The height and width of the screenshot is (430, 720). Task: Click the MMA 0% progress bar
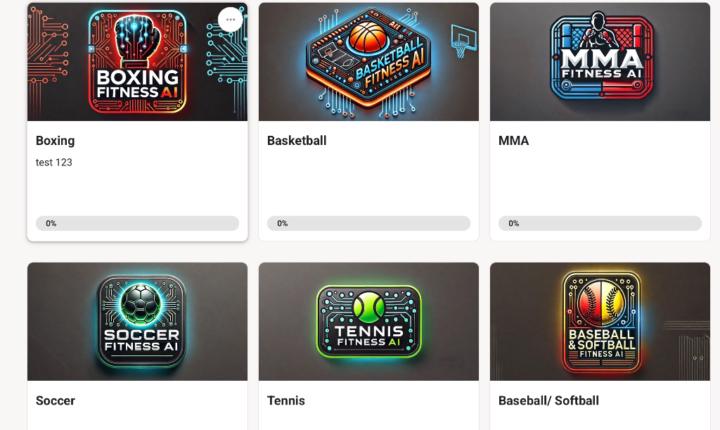tap(600, 223)
